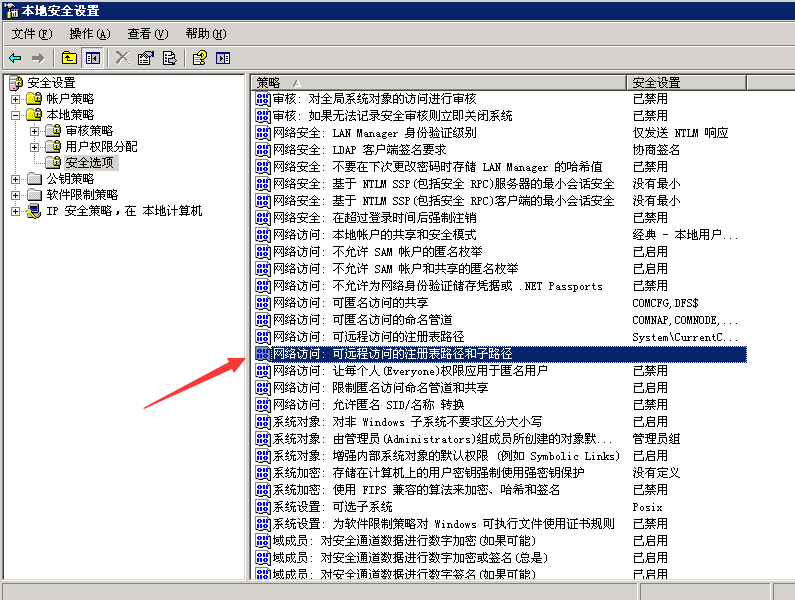The height and width of the screenshot is (600, 795).
Task: Click the IP 安全策略 computer icon
Action: [x=34, y=211]
